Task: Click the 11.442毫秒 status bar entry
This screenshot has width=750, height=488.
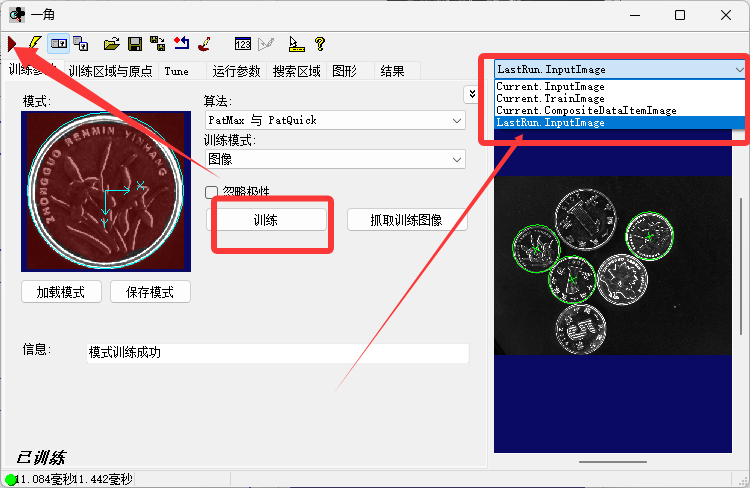Action: pyautogui.click(x=103, y=479)
